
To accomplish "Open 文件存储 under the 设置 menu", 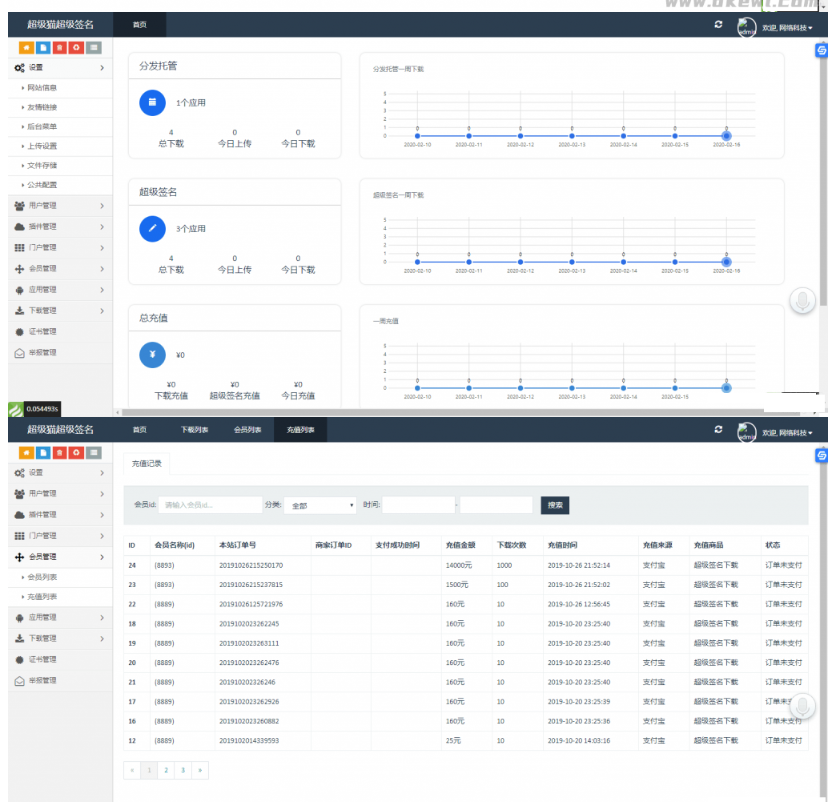I will [42, 165].
